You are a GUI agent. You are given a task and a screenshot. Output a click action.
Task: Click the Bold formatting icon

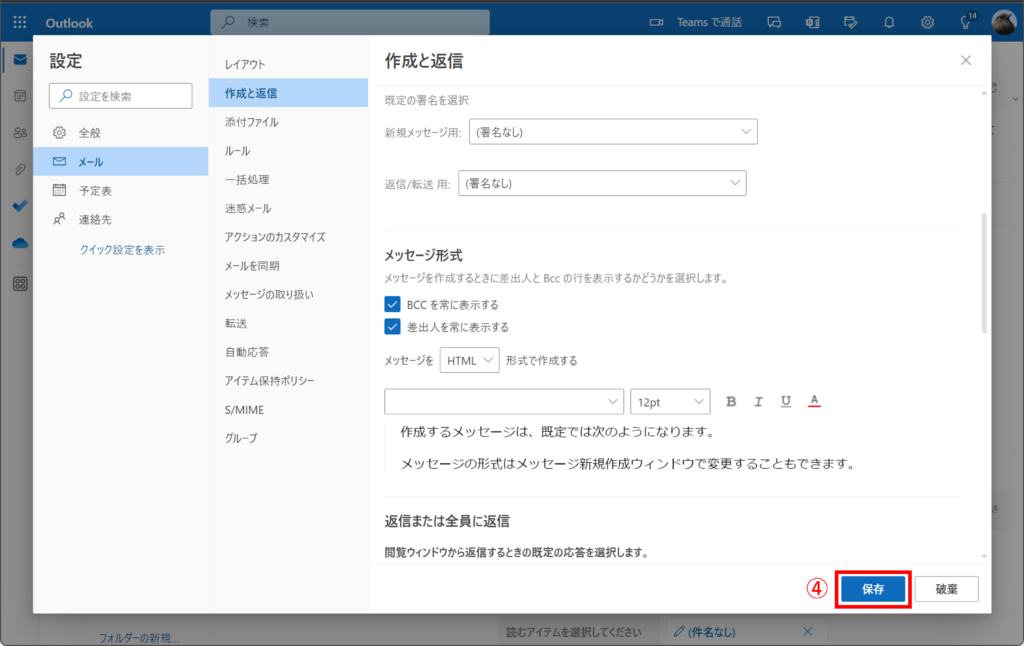731,401
